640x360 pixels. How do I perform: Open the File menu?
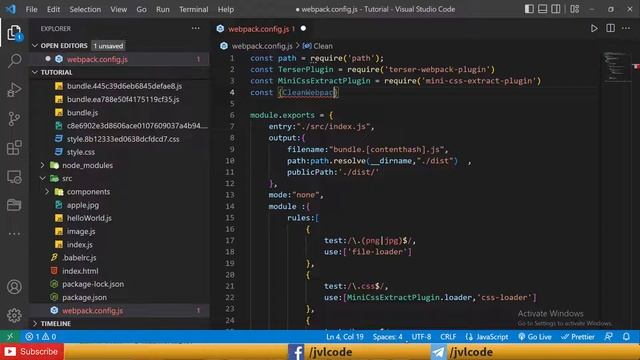pos(31,9)
